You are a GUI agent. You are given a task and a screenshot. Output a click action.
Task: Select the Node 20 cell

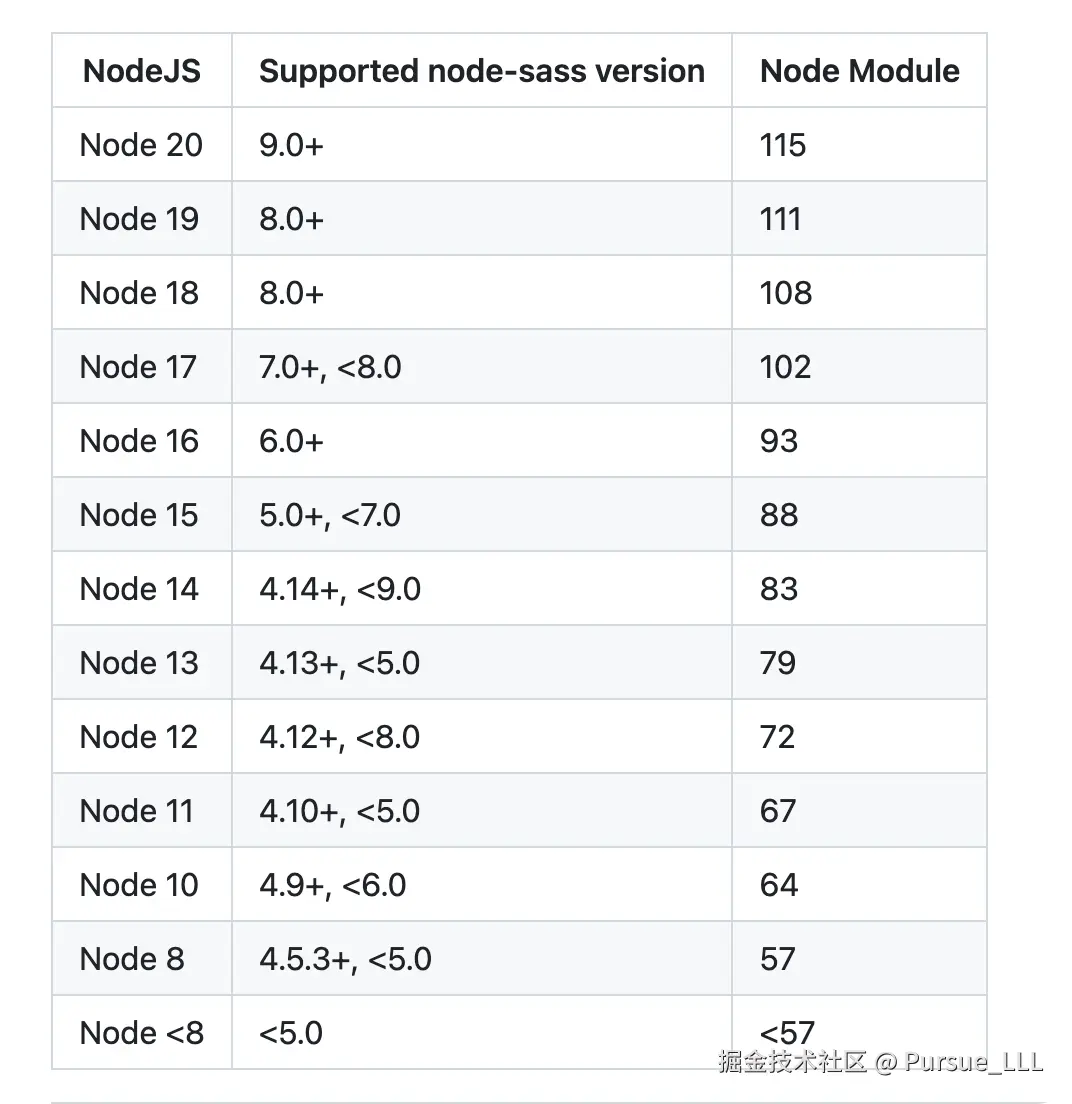click(141, 145)
